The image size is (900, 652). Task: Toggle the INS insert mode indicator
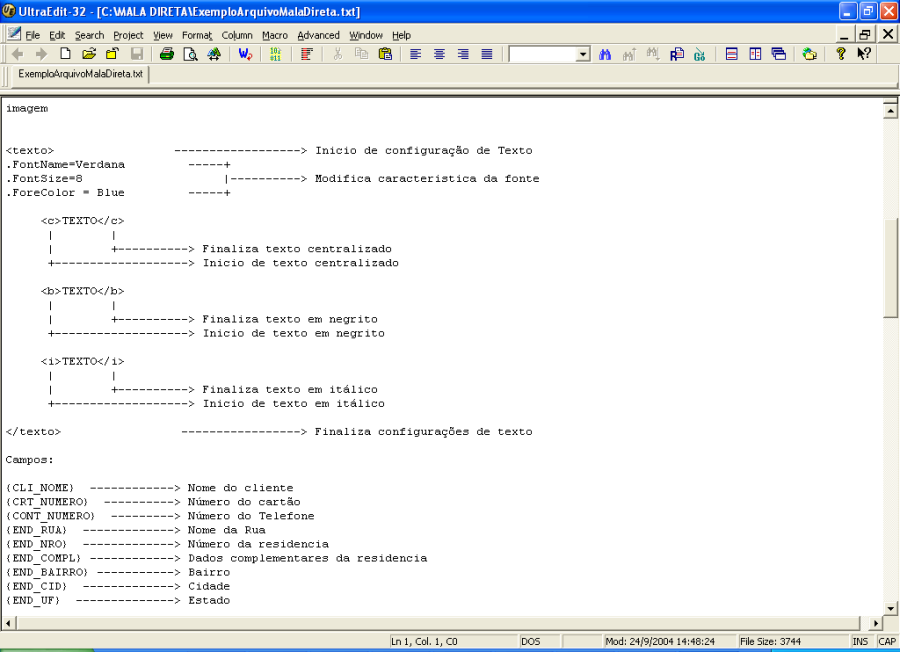(859, 641)
